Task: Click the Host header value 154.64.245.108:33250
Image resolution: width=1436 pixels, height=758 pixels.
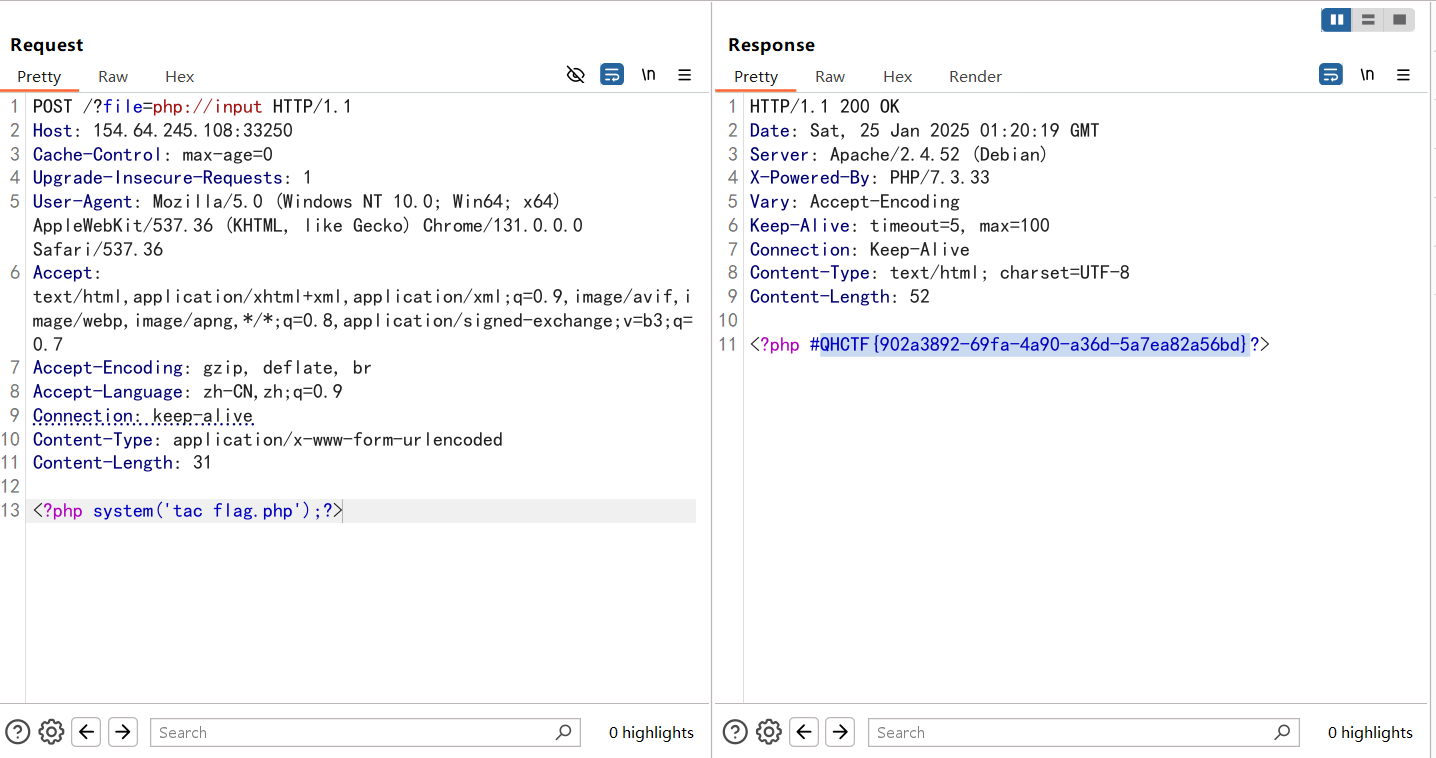Action: (x=193, y=131)
